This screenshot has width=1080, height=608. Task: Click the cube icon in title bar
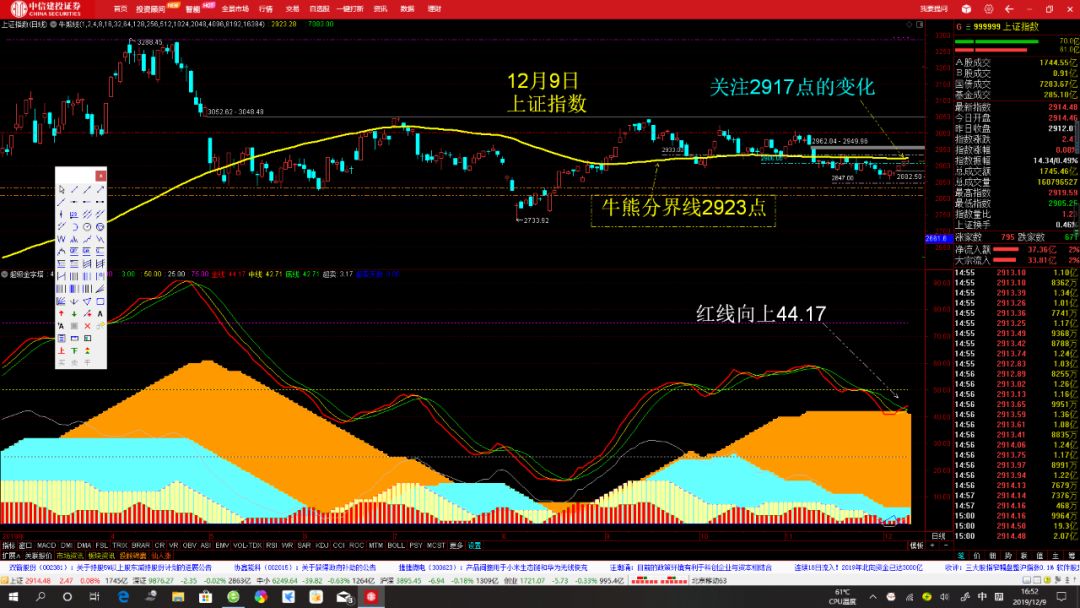click(966, 9)
